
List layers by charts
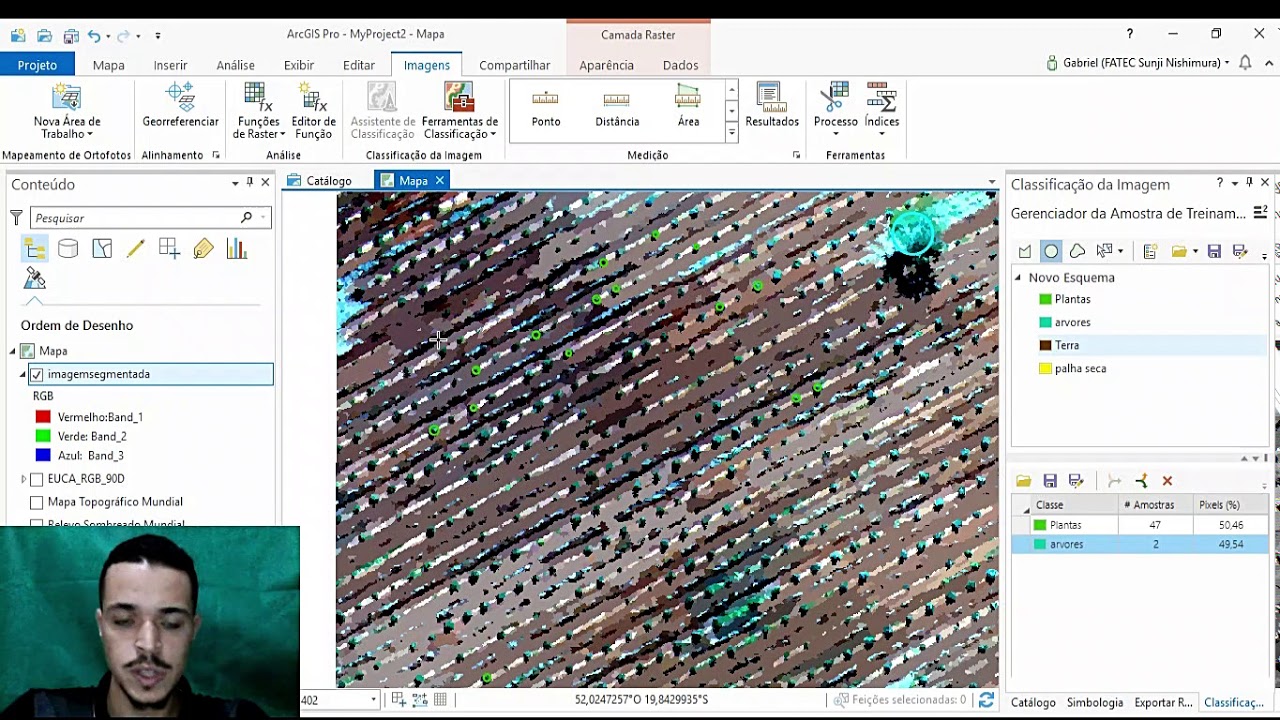click(237, 249)
